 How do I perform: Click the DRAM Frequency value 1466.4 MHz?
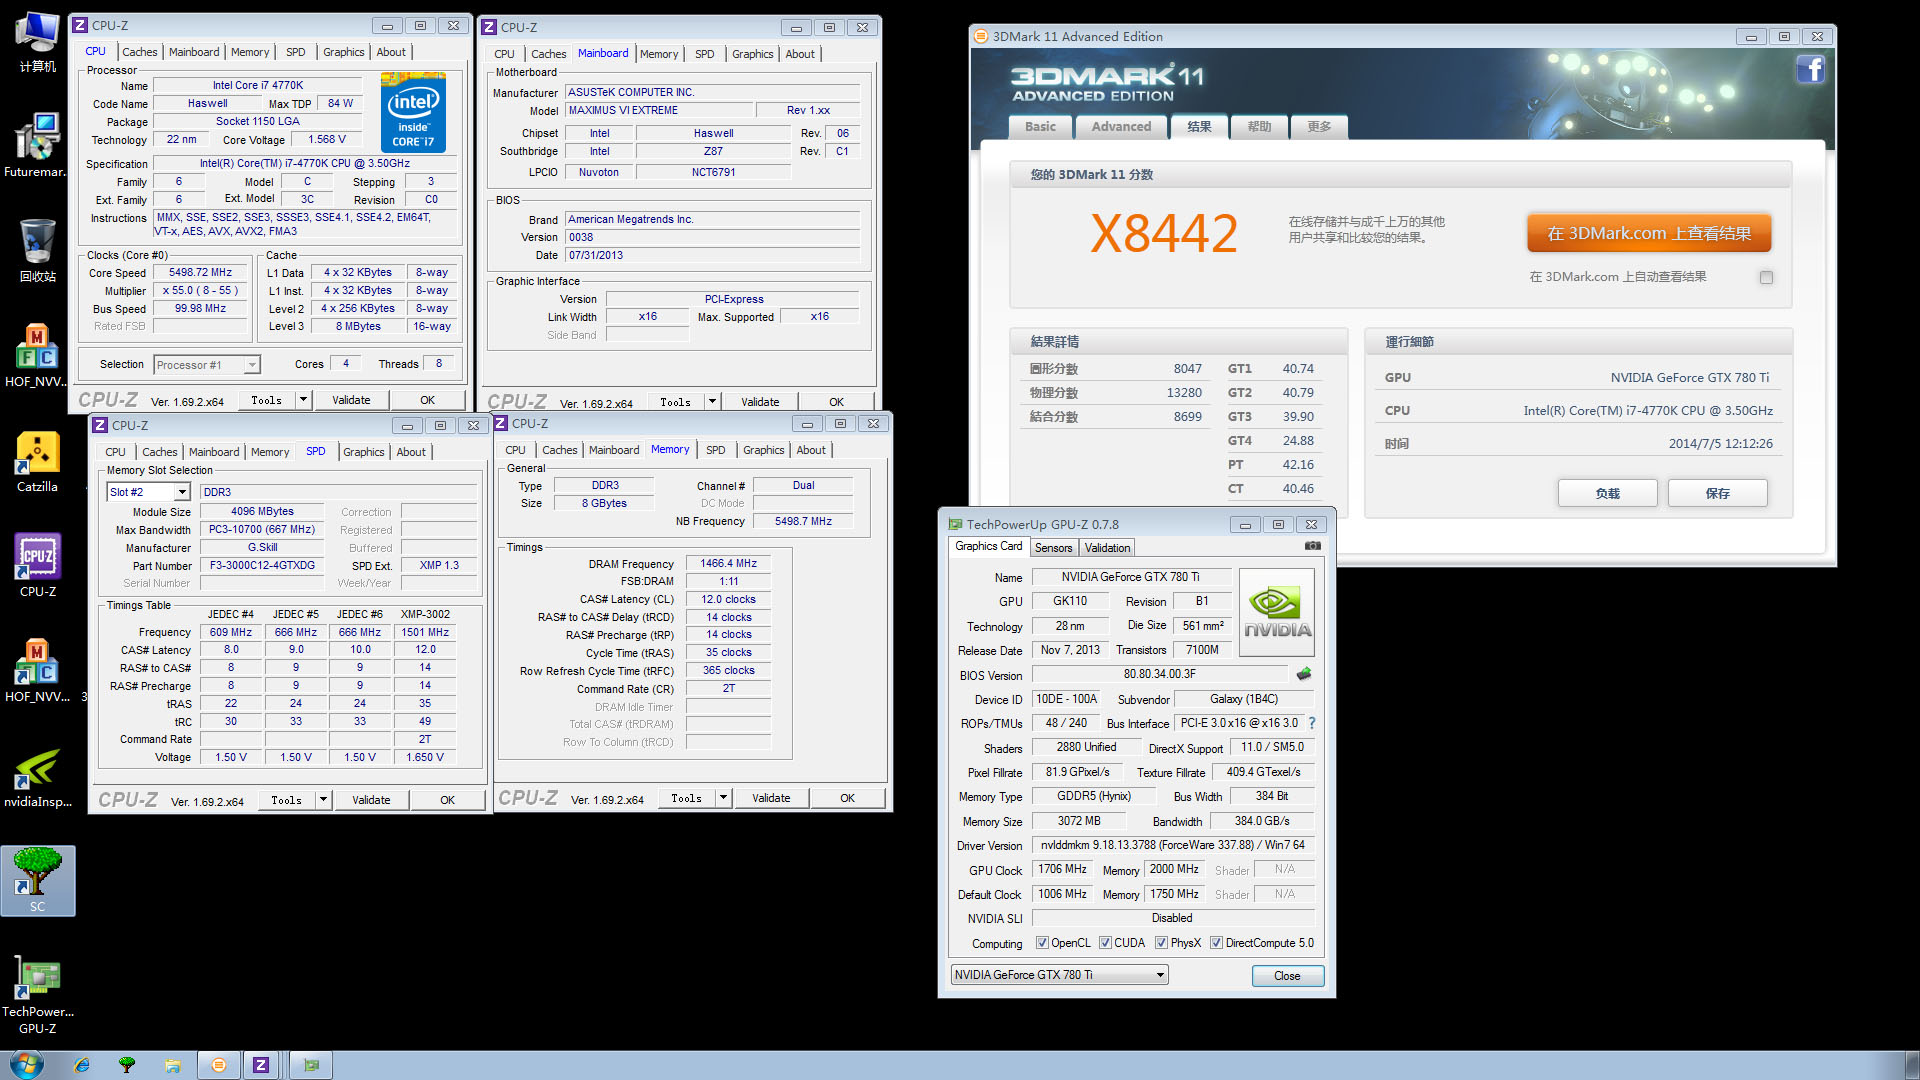[x=728, y=563]
